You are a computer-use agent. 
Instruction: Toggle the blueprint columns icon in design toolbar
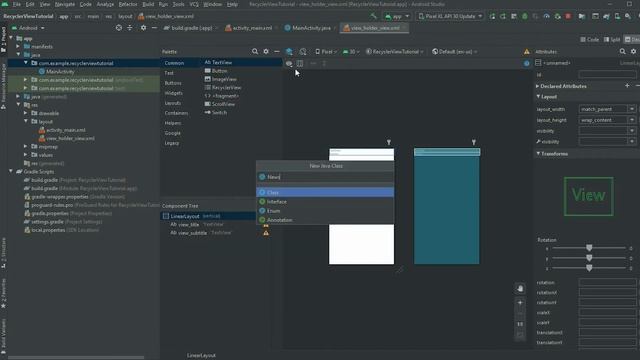point(300,64)
